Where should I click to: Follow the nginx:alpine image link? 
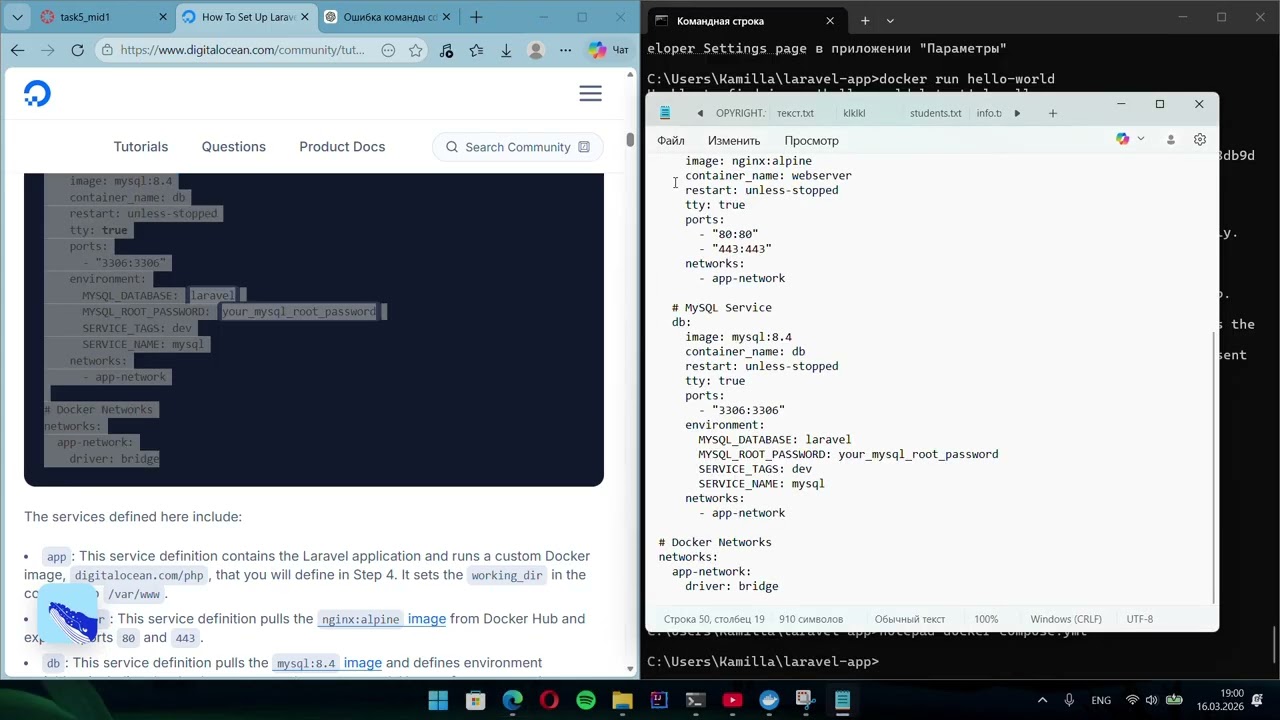tap(382, 619)
